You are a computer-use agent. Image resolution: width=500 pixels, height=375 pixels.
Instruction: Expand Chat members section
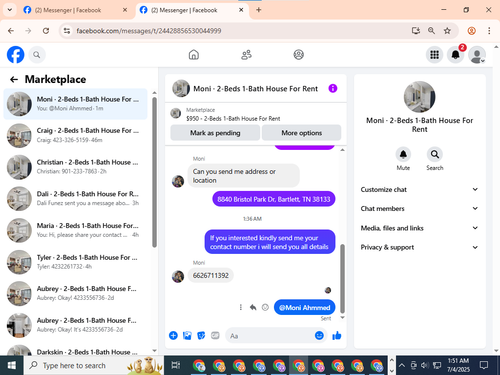click(x=419, y=208)
